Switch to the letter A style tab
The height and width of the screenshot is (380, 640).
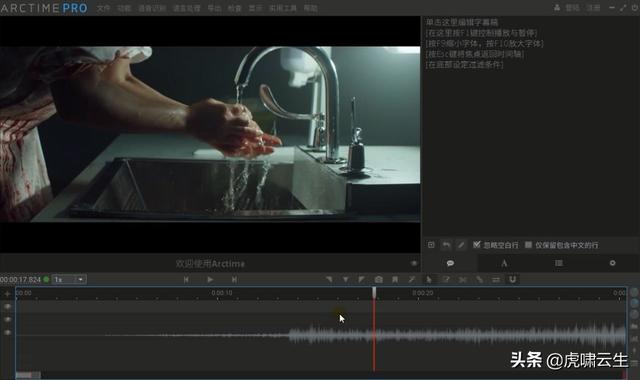[x=504, y=263]
